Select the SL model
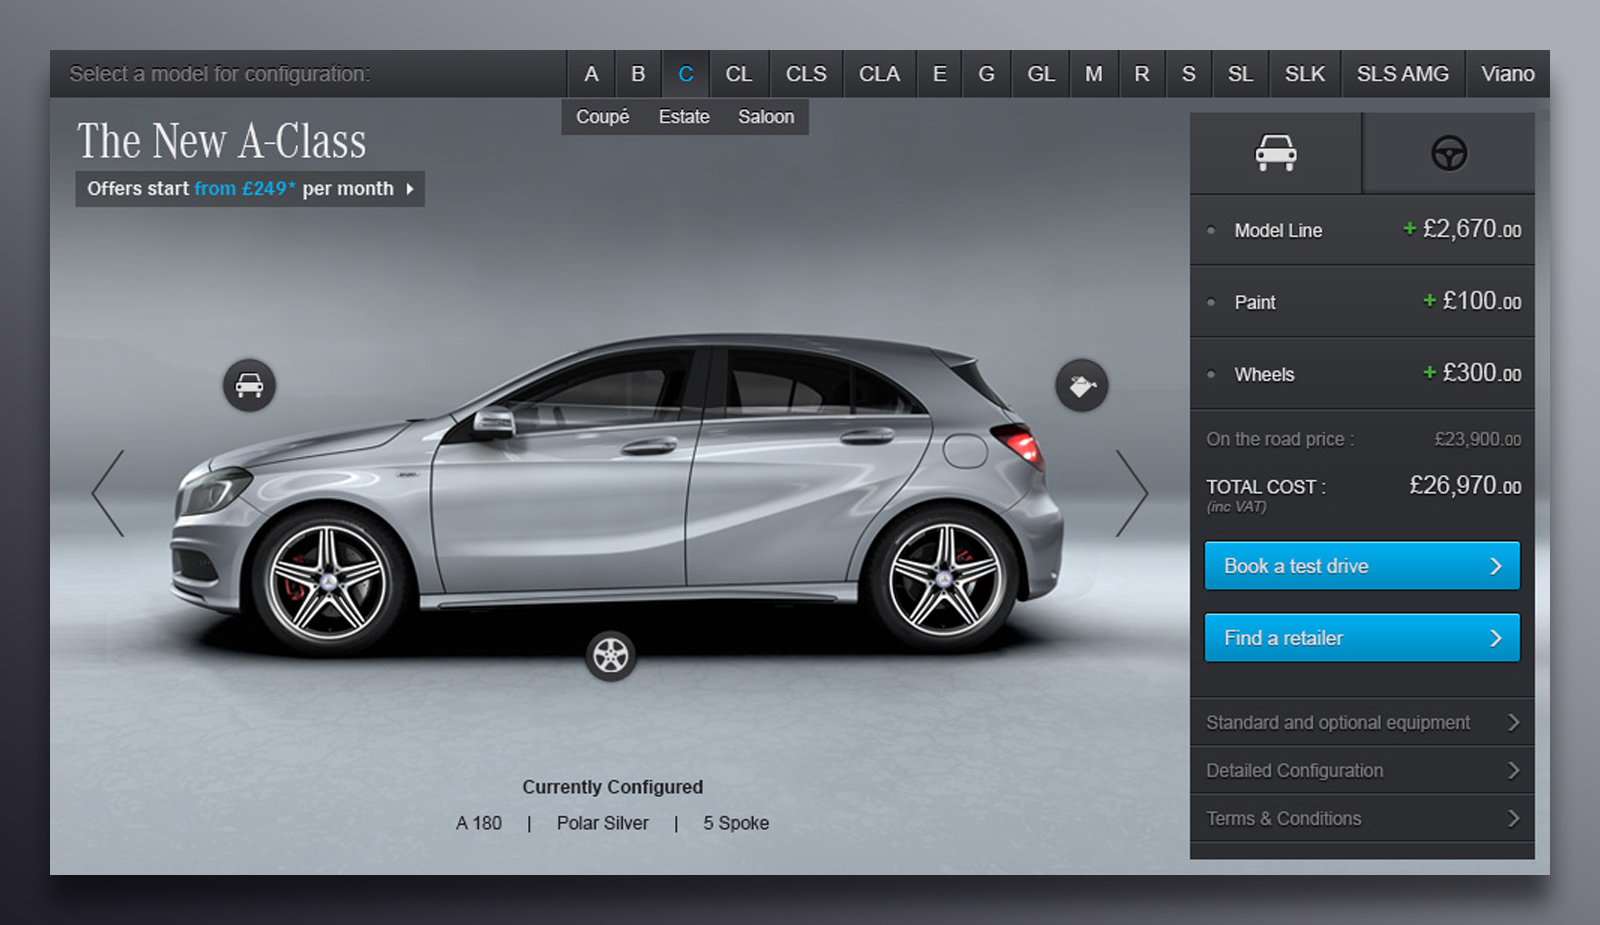 [1240, 74]
